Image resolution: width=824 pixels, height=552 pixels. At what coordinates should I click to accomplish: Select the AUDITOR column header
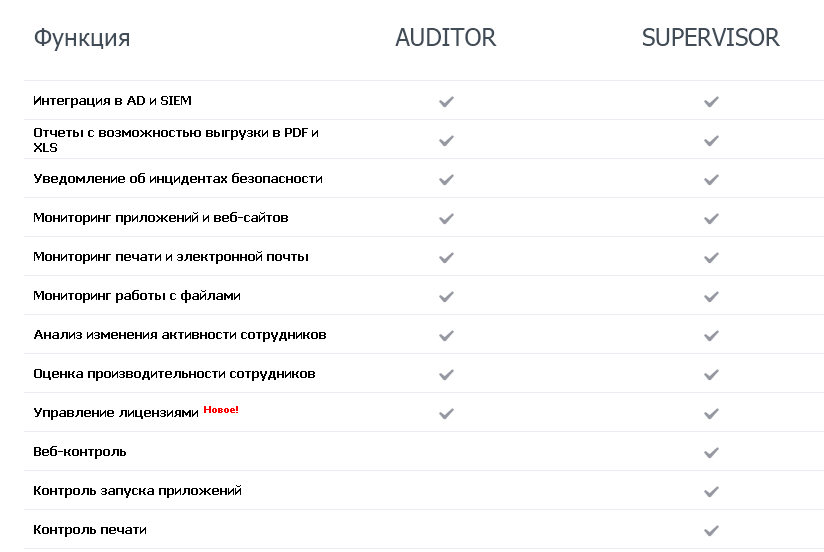[446, 37]
